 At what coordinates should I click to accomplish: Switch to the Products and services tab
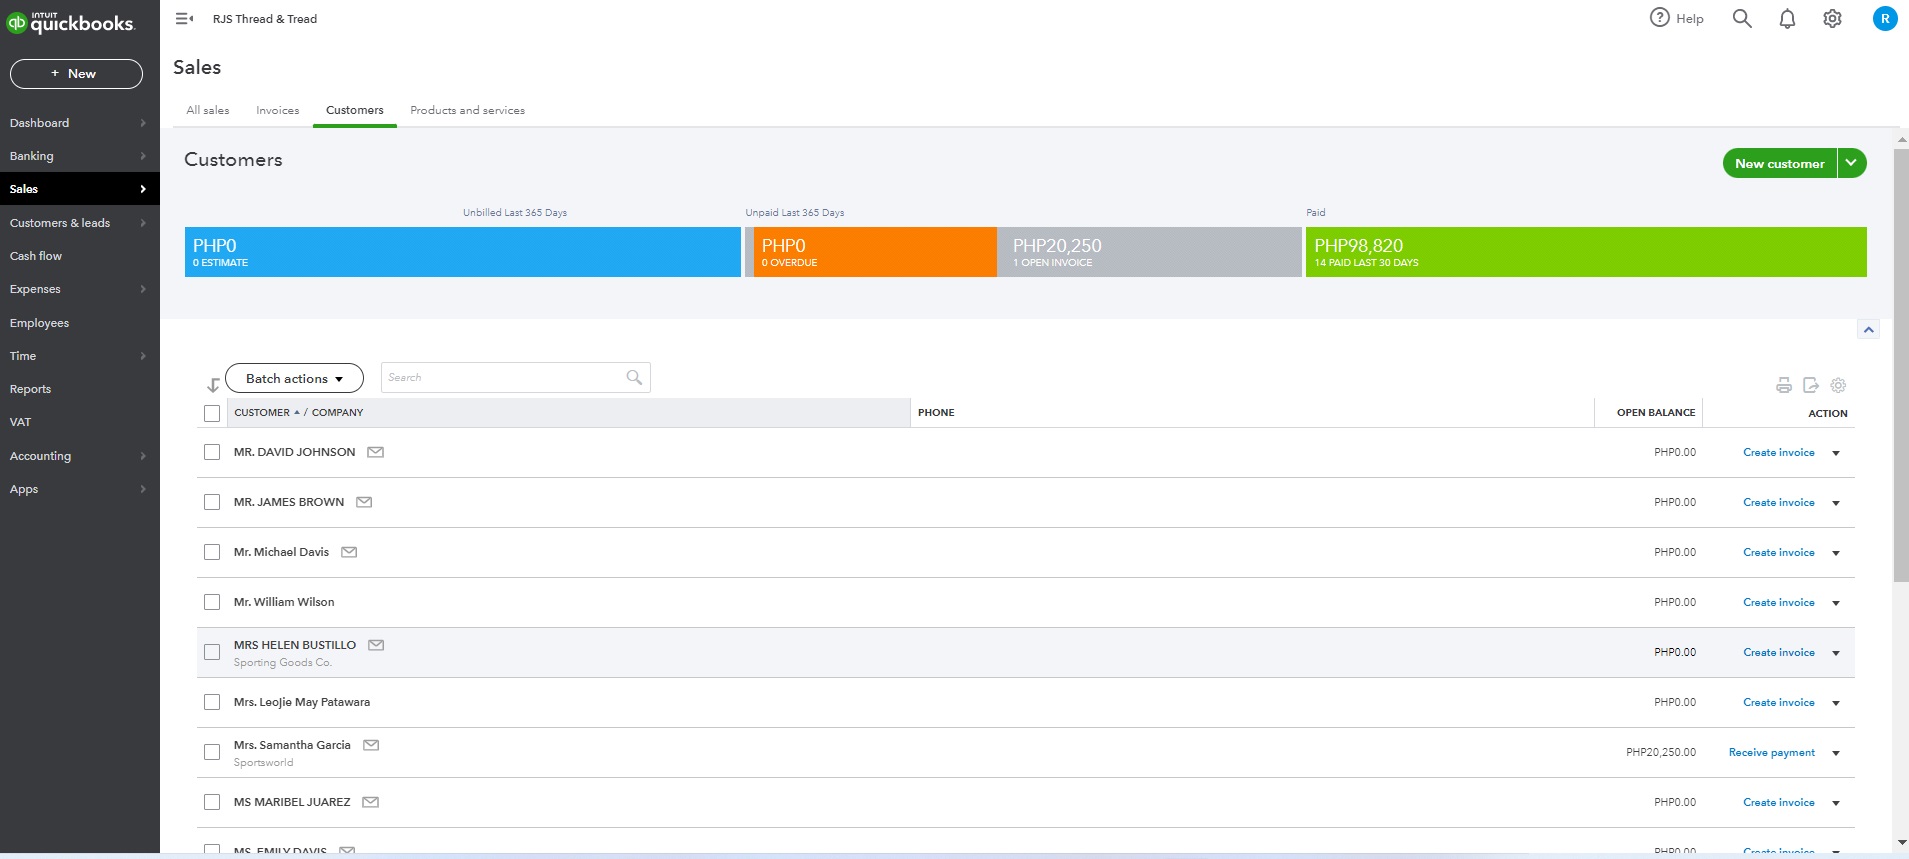[x=467, y=110]
